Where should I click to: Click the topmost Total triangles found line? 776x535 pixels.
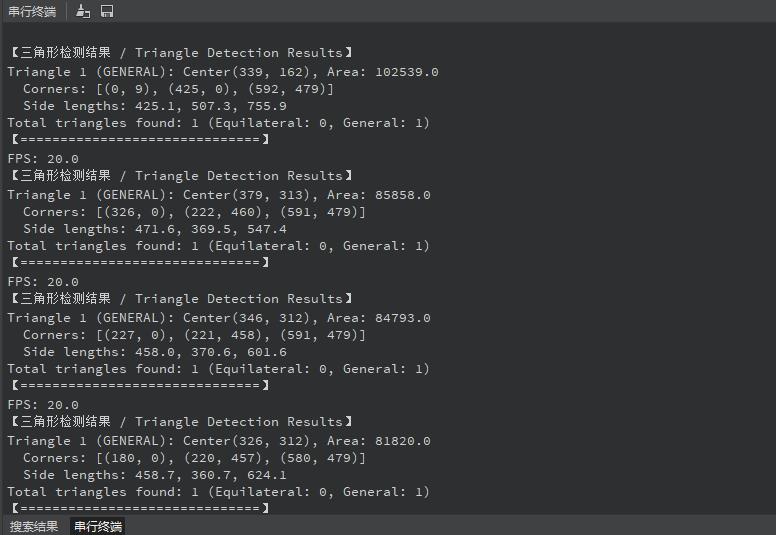[x=218, y=123]
